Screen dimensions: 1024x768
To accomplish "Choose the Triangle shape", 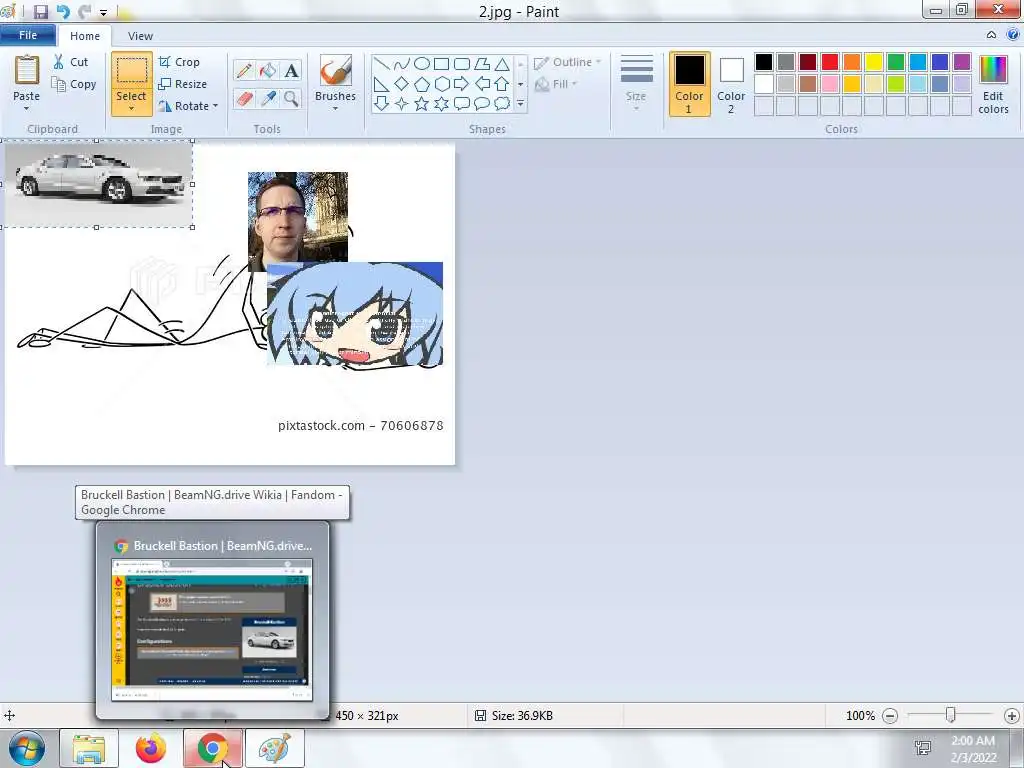I will point(502,63).
